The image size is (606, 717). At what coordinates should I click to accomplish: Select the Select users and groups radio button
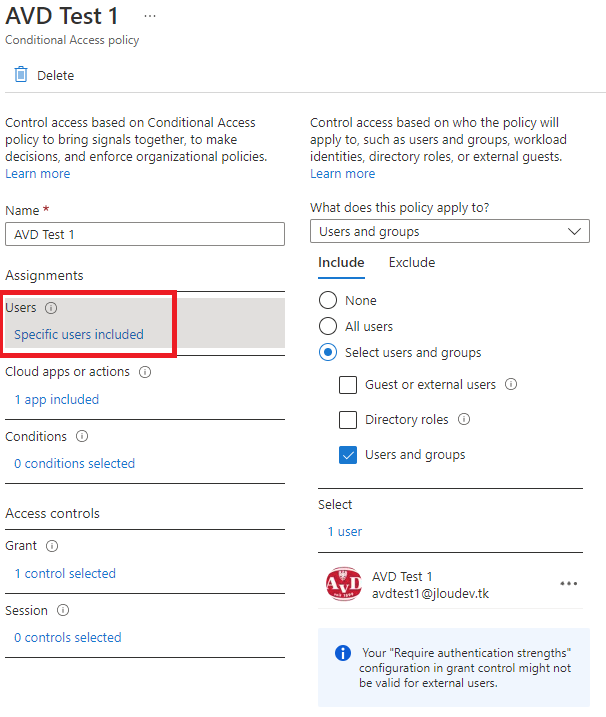point(328,352)
